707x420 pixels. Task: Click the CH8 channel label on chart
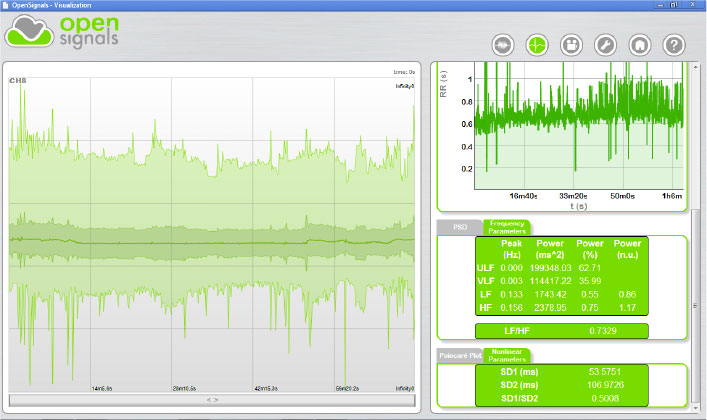point(17,80)
